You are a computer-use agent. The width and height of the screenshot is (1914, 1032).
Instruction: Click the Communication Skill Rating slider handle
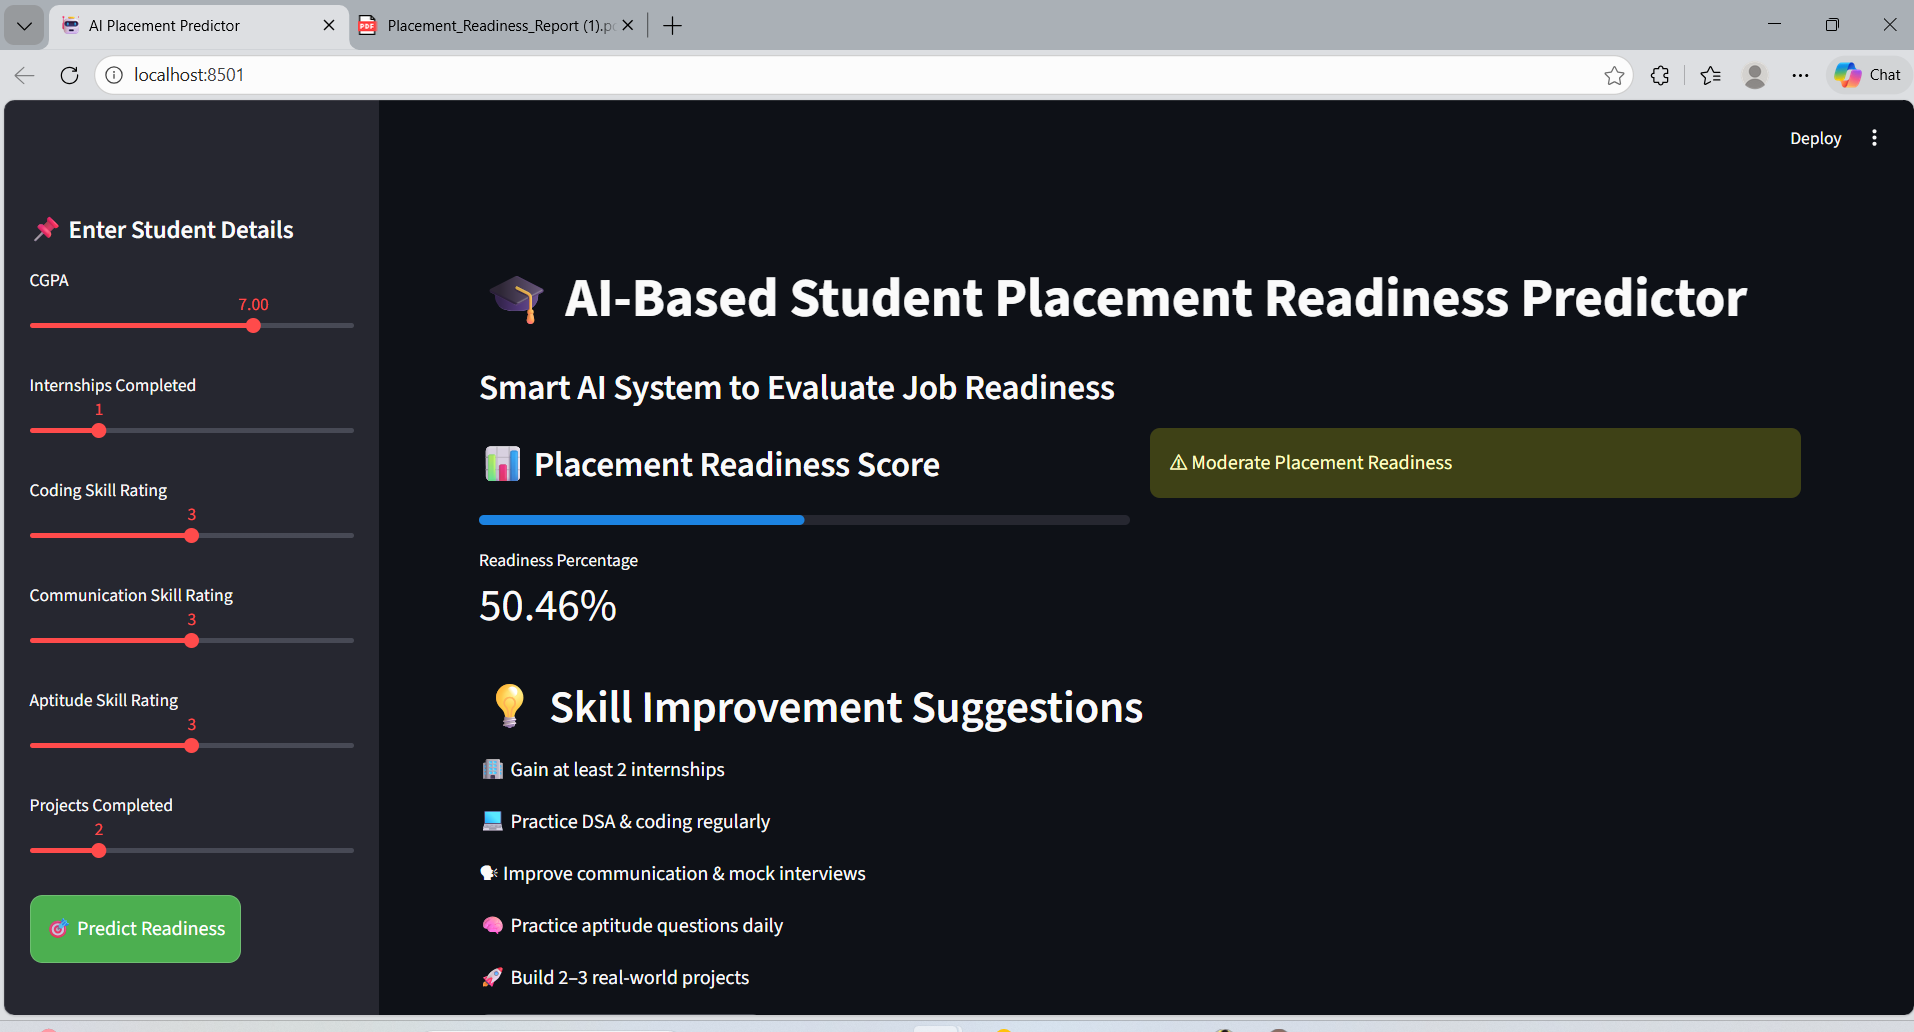[192, 641]
